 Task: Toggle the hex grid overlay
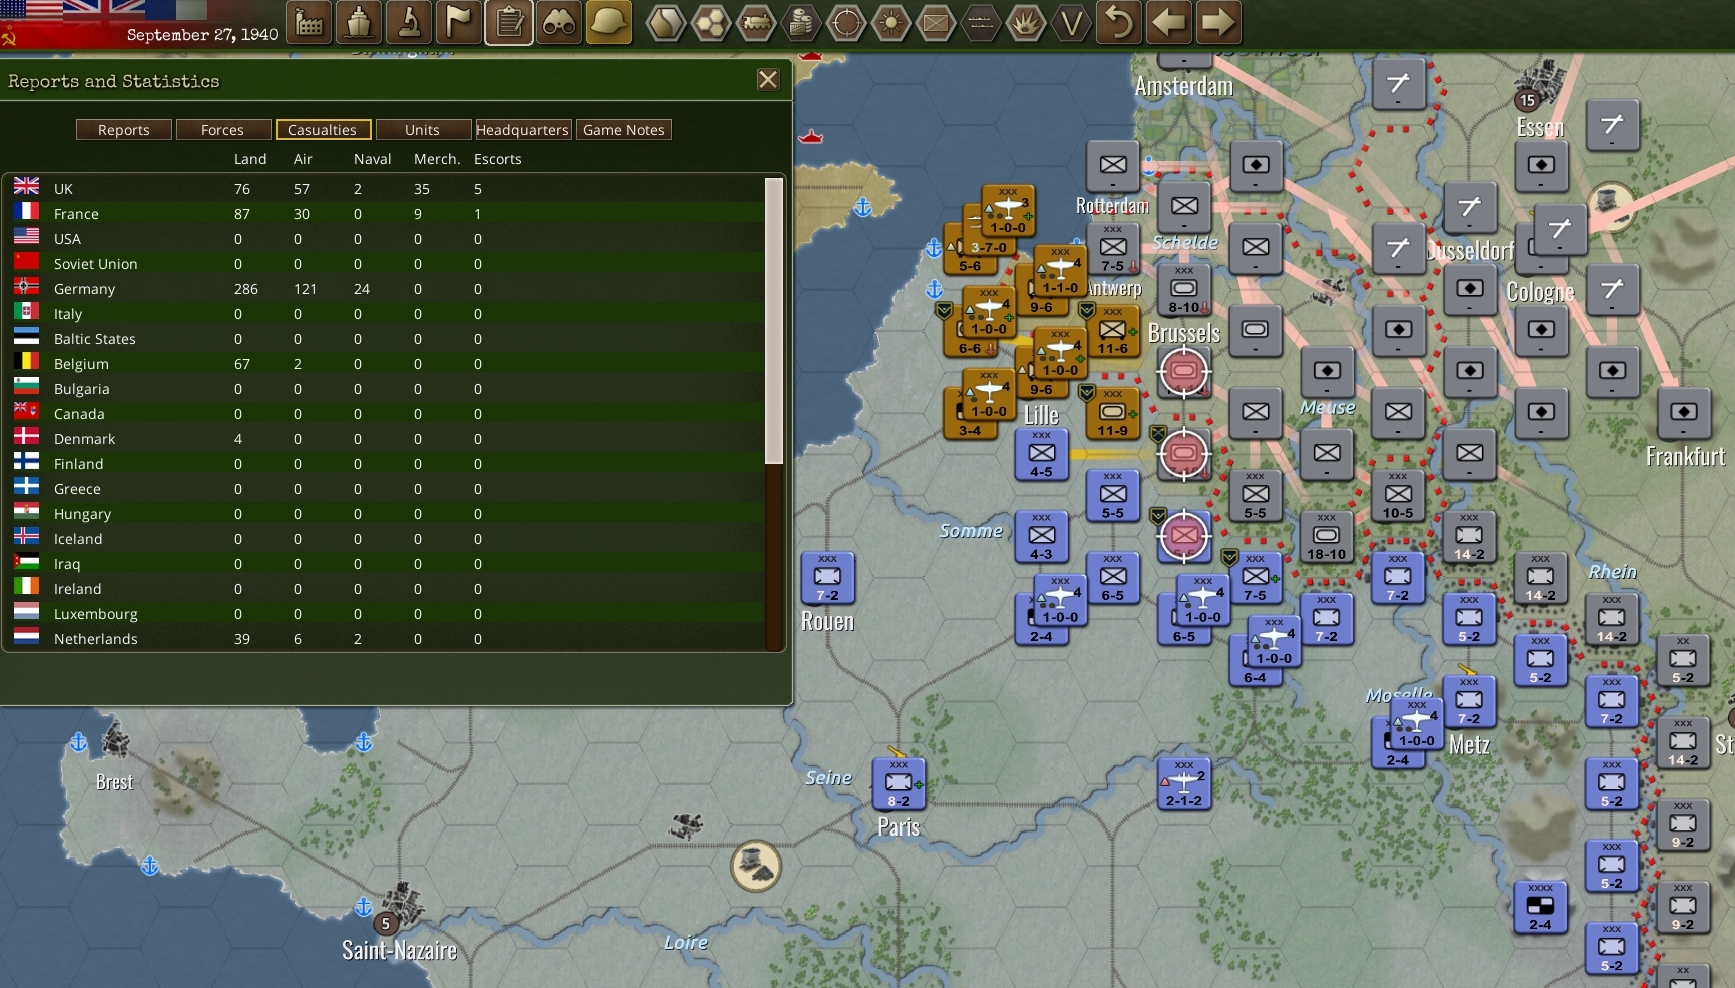pos(711,22)
